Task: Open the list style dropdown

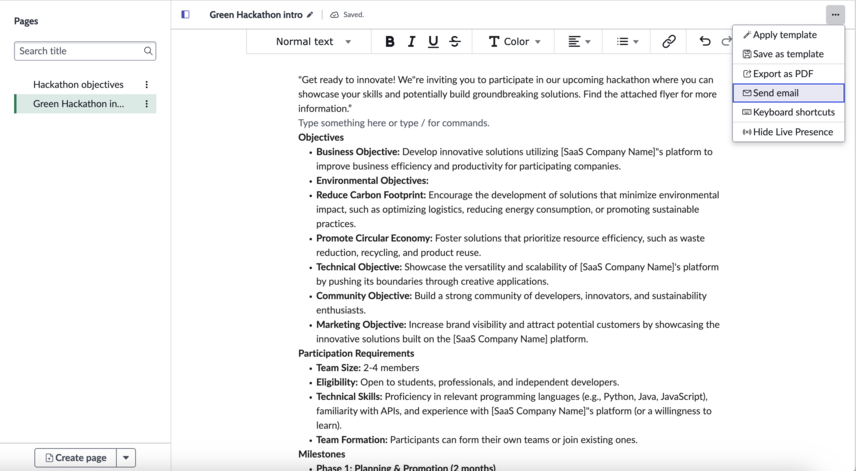Action: point(627,41)
